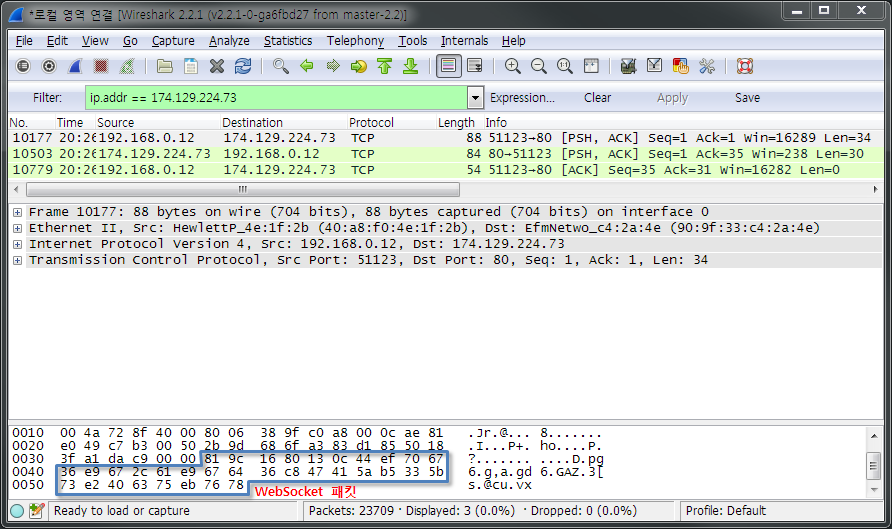The image size is (892, 529).
Task: Reset zoom to 100% icon
Action: coord(565,67)
